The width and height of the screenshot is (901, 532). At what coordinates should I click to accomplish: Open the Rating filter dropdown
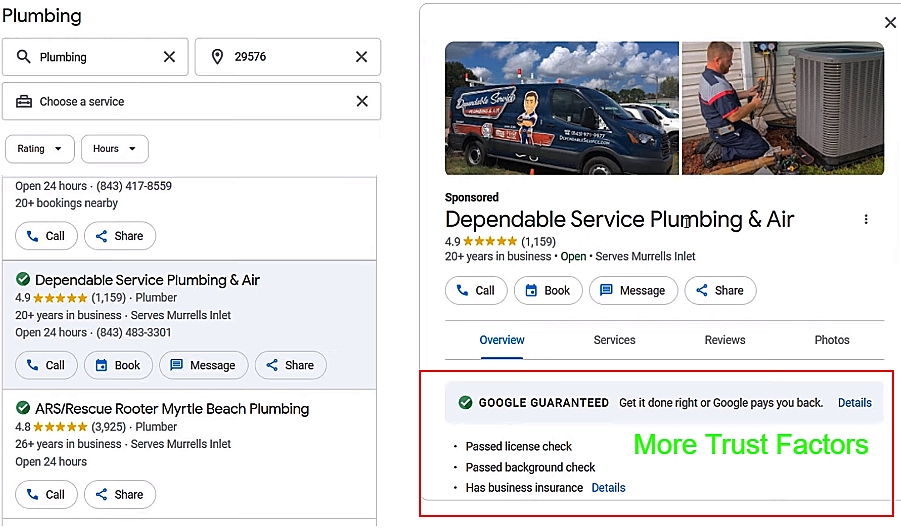(x=40, y=149)
